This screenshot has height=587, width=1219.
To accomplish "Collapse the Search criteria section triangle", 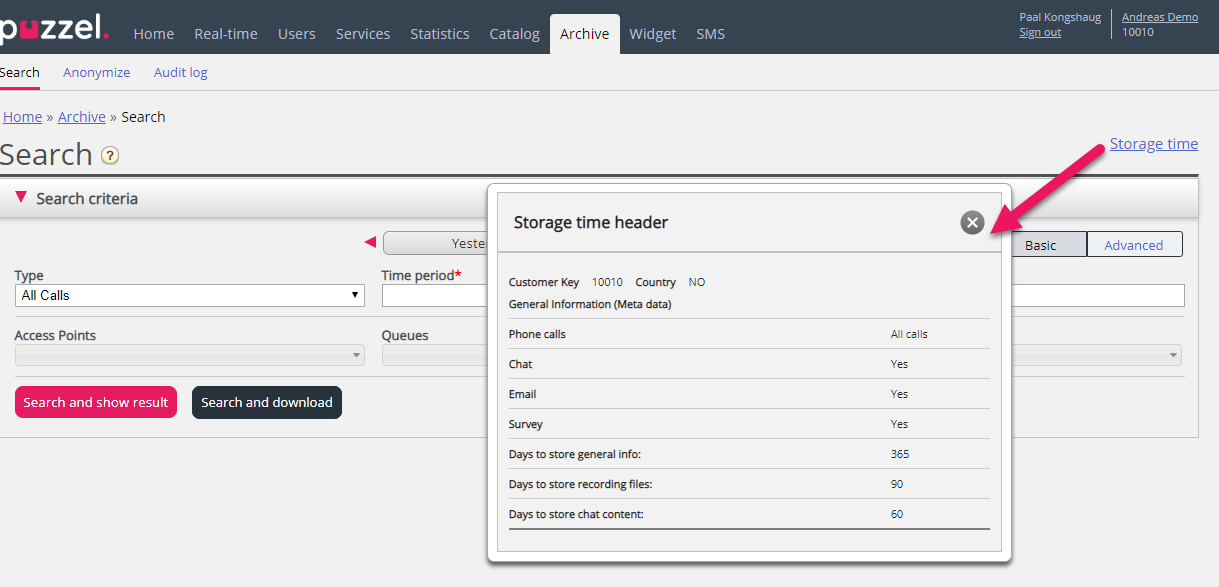I will click(21, 198).
